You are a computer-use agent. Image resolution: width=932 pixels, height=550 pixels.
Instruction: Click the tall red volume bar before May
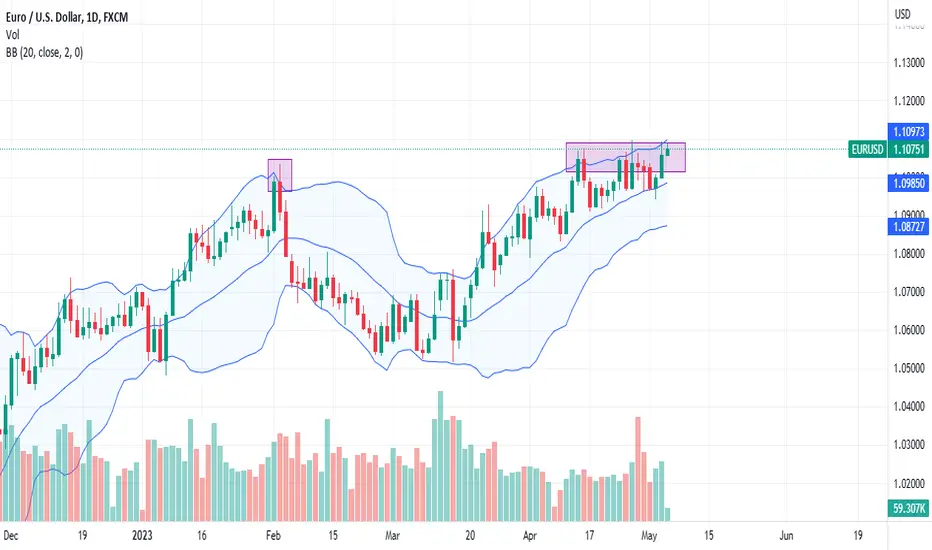pyautogui.click(x=638, y=469)
